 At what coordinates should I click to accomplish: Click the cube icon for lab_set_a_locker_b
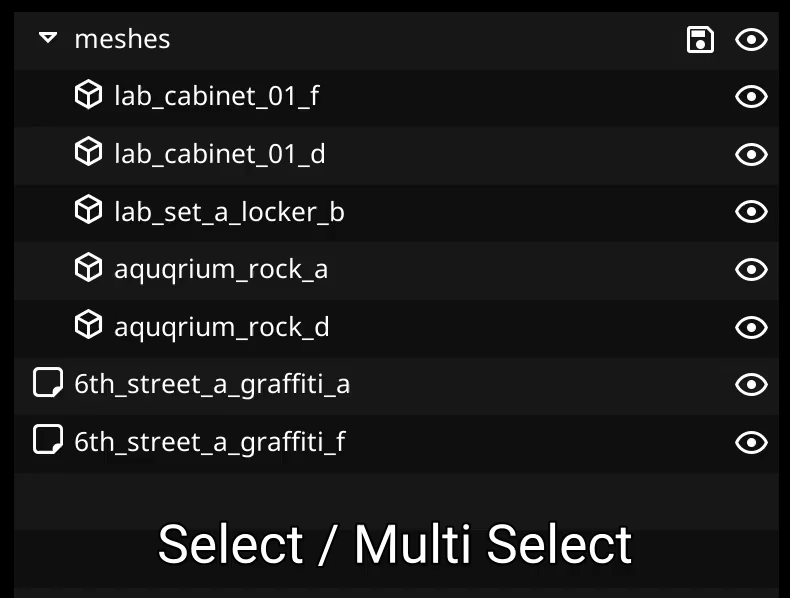[x=89, y=211]
